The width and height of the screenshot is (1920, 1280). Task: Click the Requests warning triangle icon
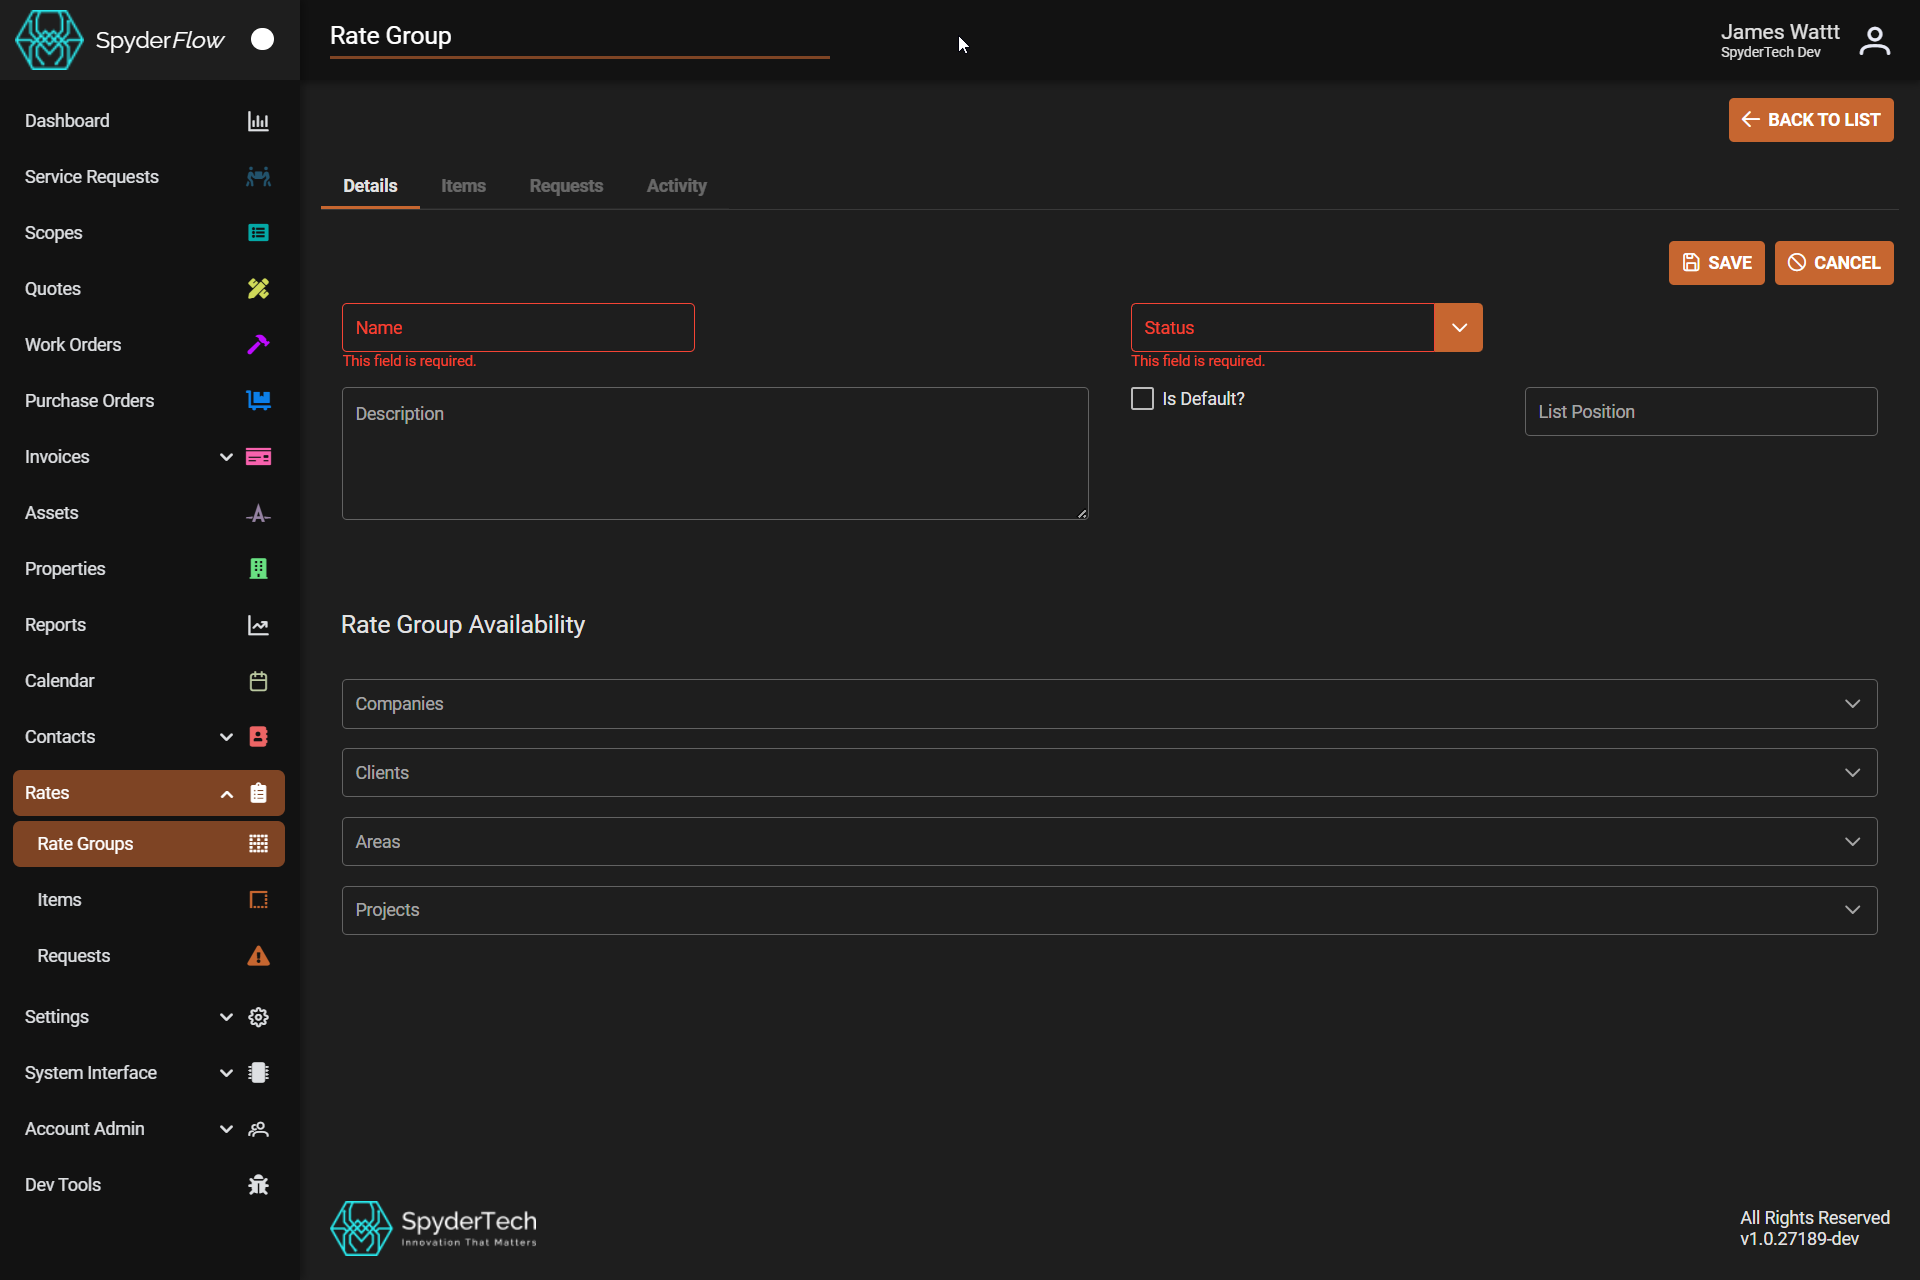[258, 956]
